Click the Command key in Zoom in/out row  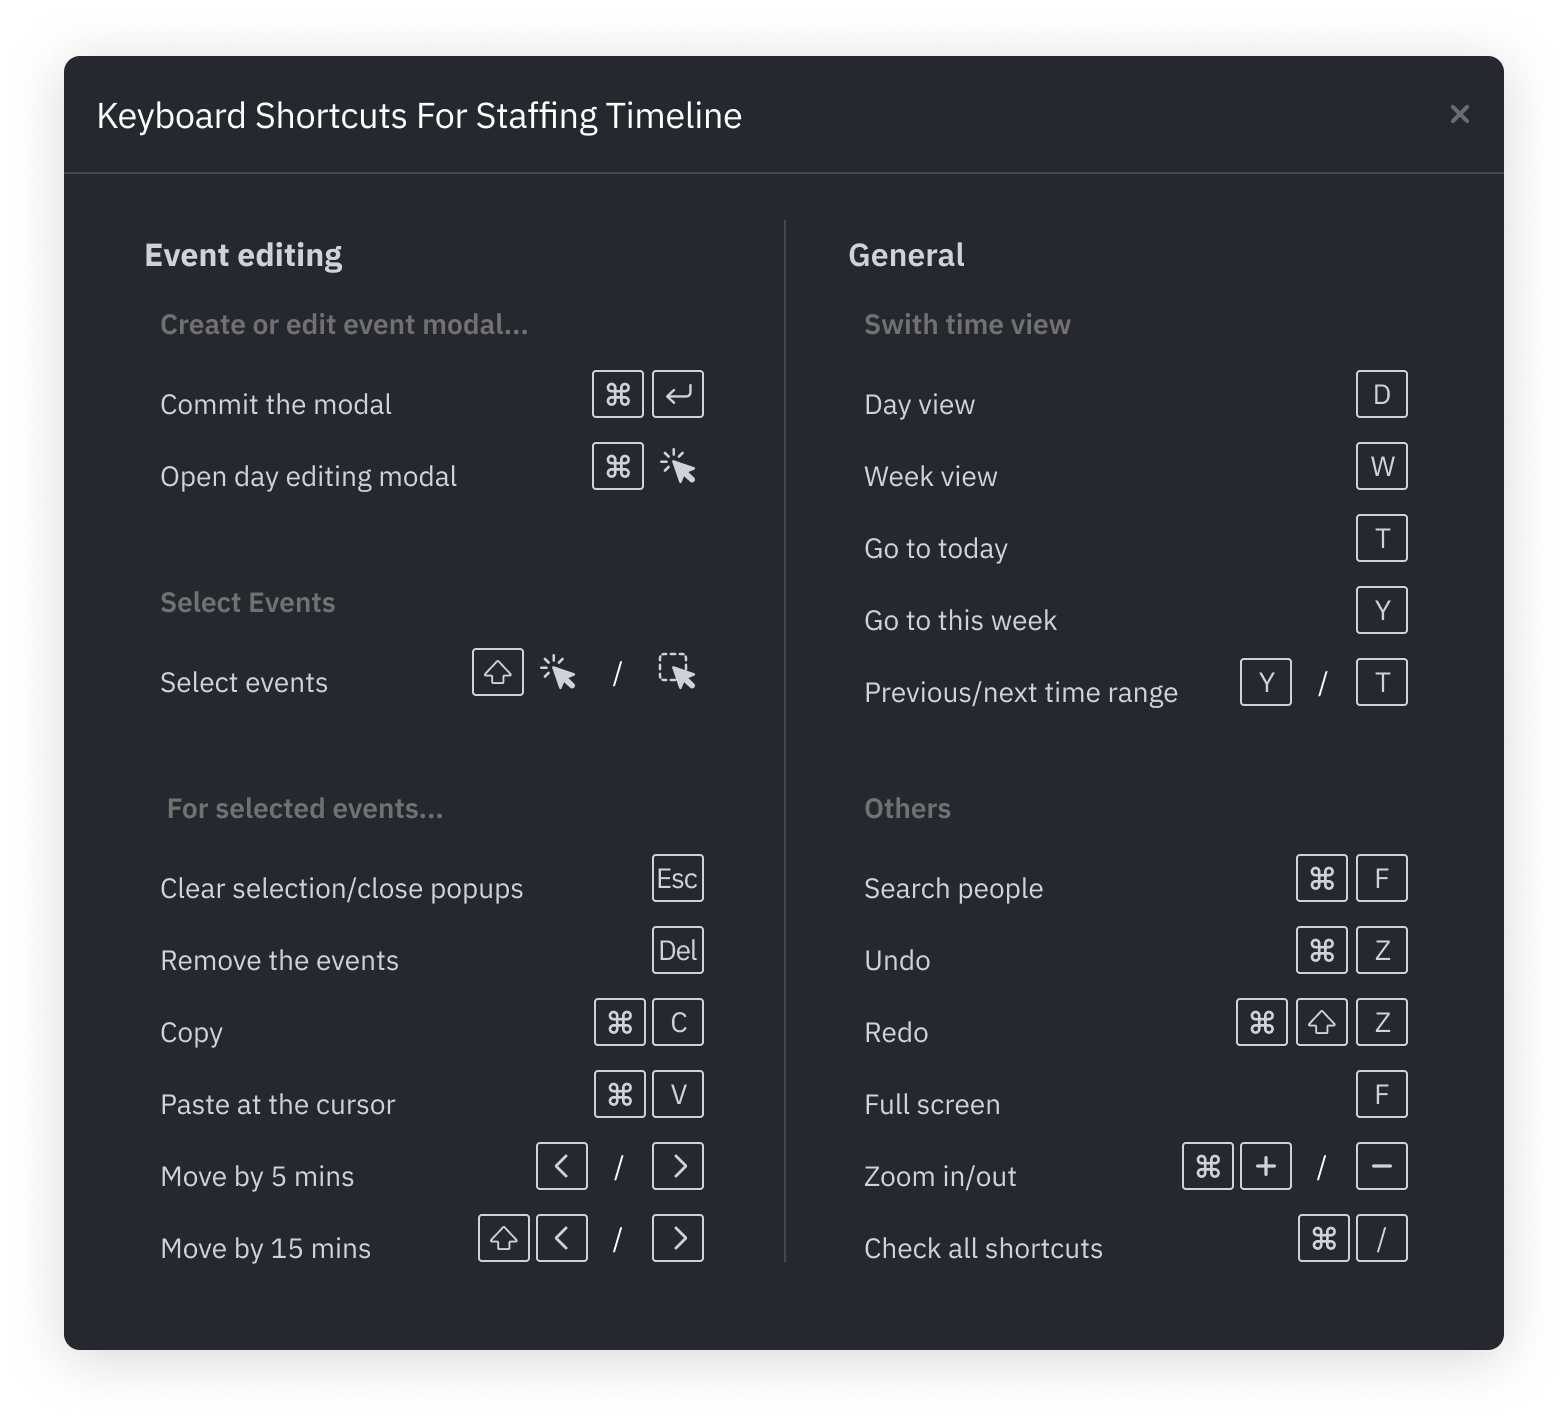[1208, 1166]
